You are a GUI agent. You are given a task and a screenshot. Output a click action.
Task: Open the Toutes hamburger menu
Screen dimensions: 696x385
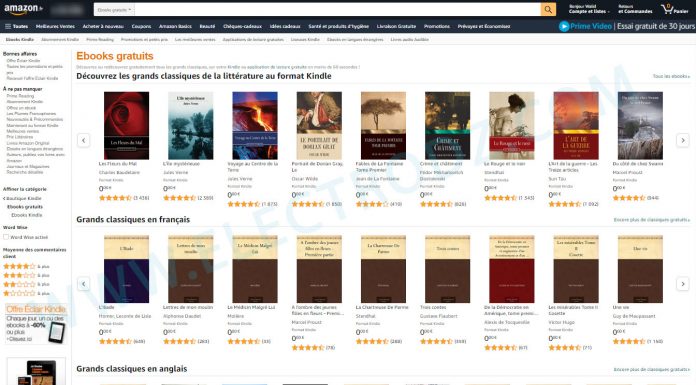click(x=16, y=26)
